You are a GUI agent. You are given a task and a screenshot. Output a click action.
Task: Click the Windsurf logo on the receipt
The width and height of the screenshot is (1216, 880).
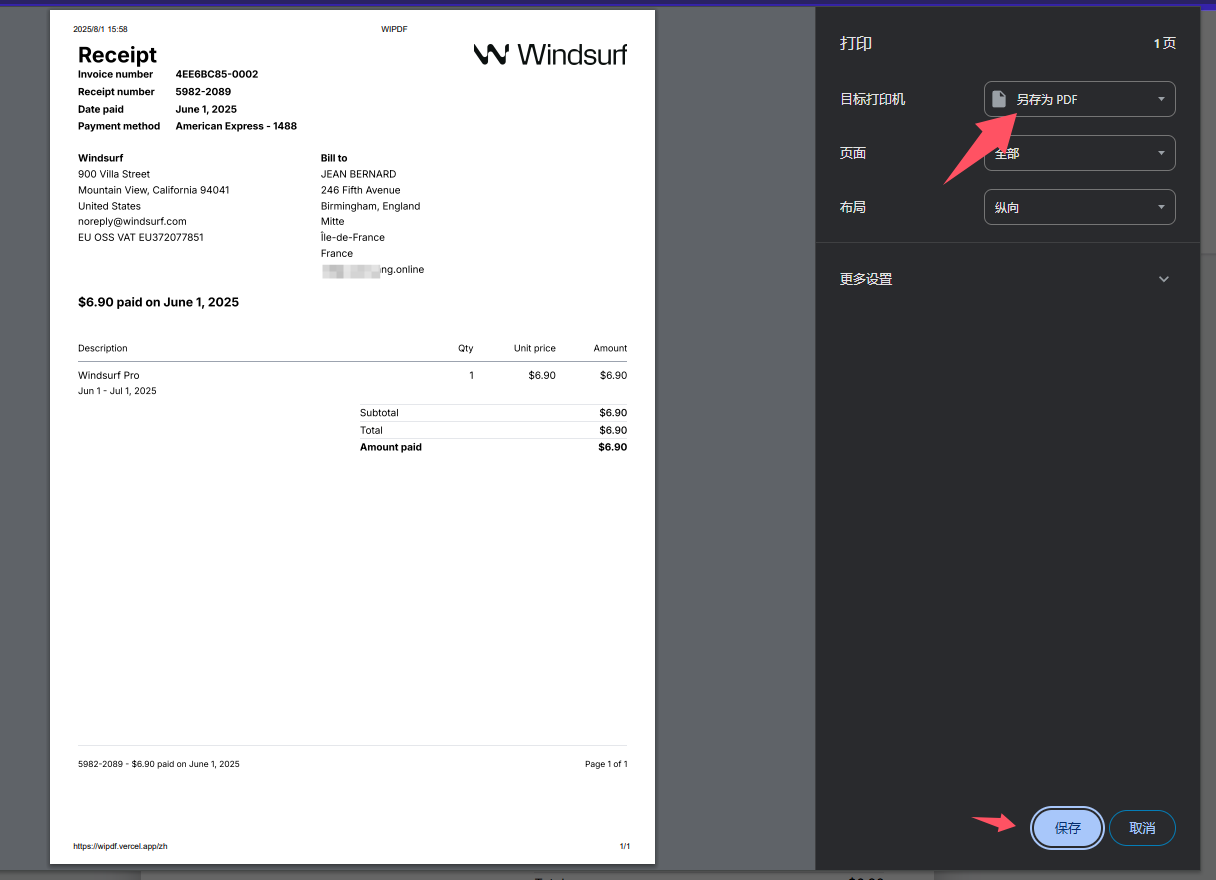(x=550, y=54)
